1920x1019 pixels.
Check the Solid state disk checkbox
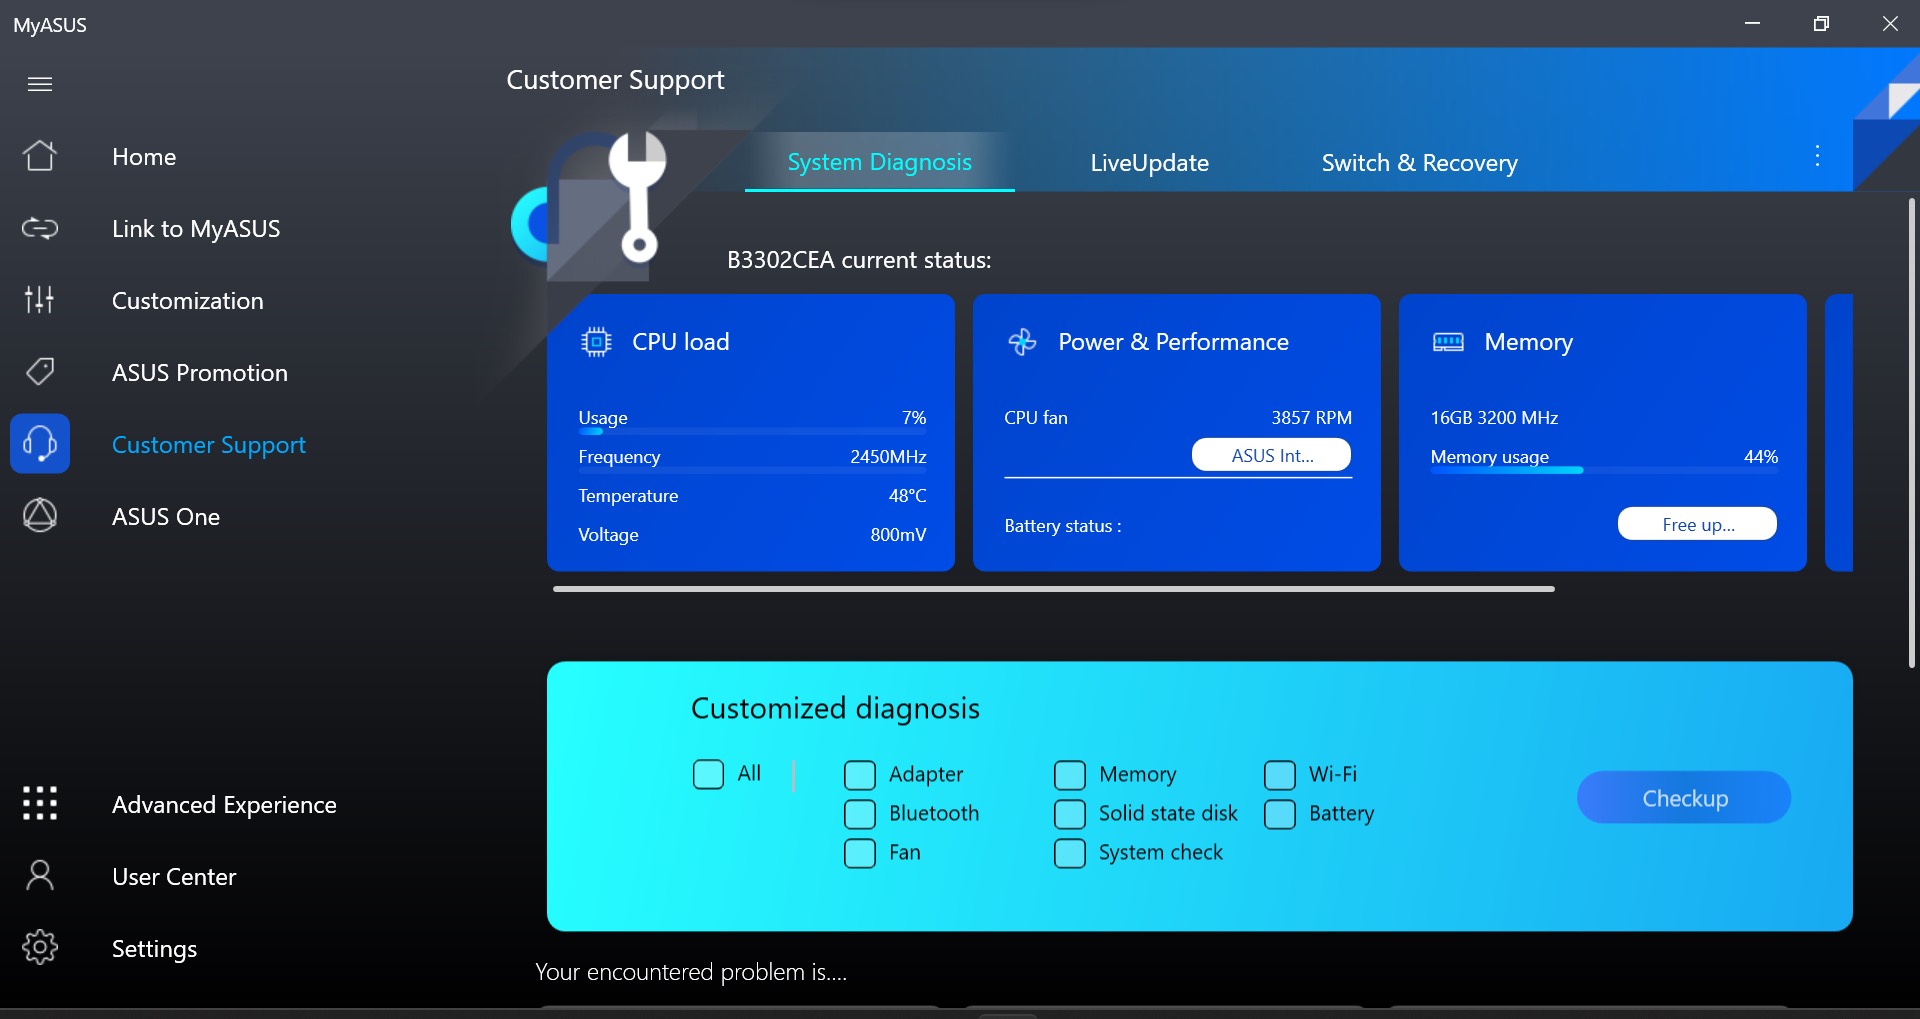[1070, 814]
